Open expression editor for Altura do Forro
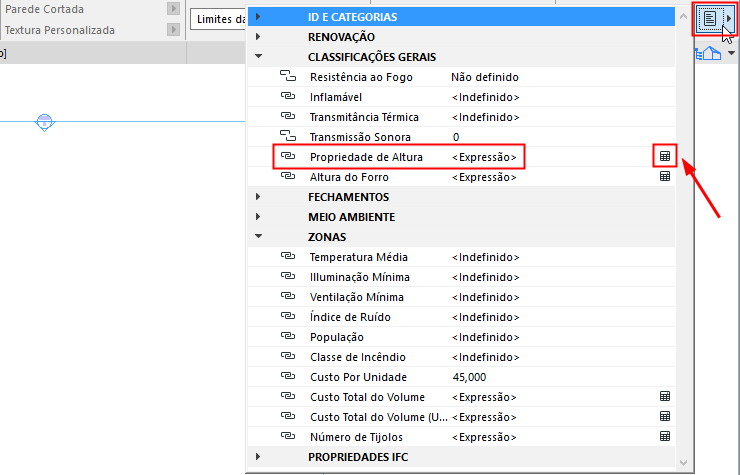 tap(665, 177)
